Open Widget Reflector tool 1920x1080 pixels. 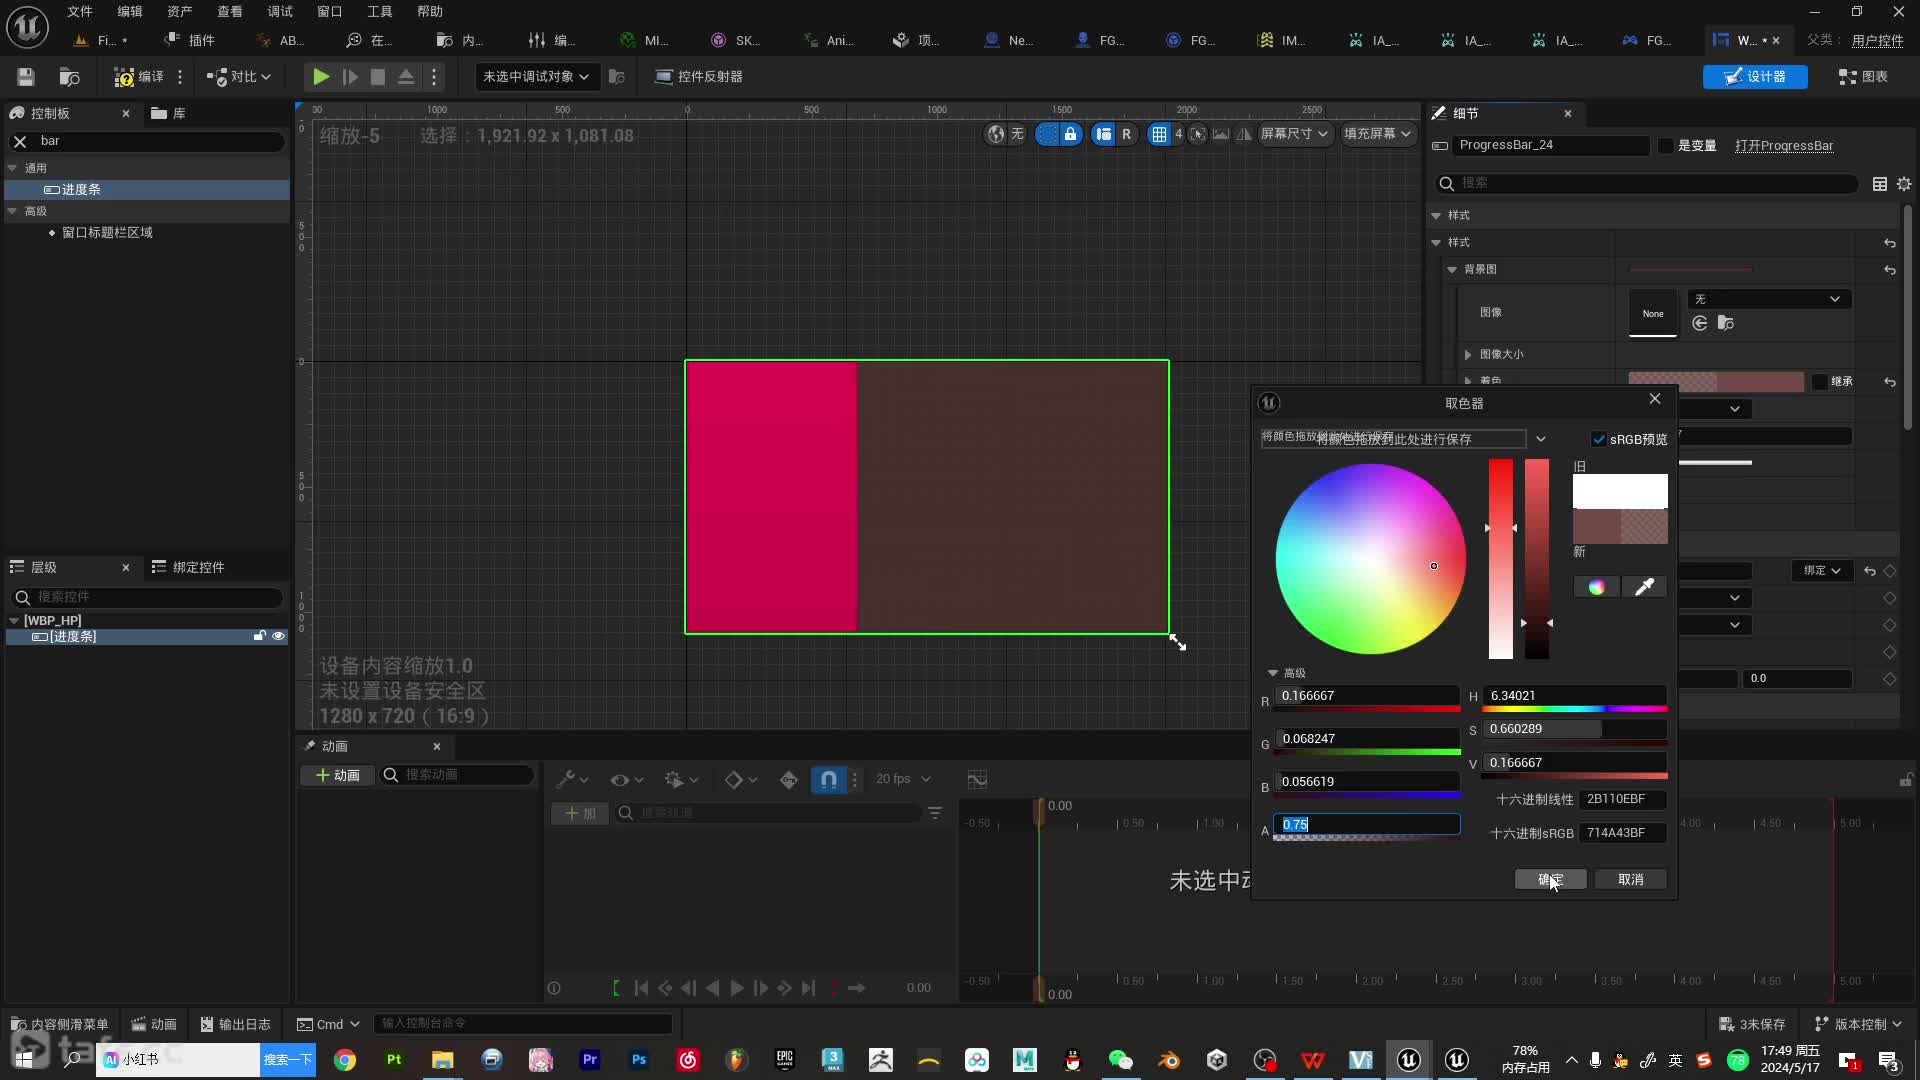click(x=699, y=77)
